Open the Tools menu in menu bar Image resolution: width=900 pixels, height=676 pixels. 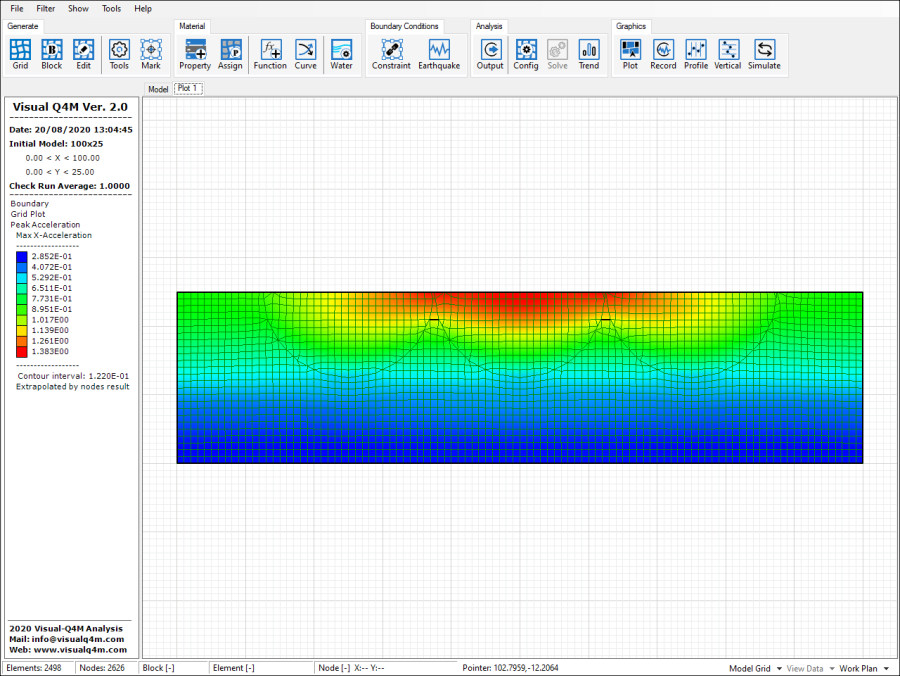pyautogui.click(x=111, y=9)
